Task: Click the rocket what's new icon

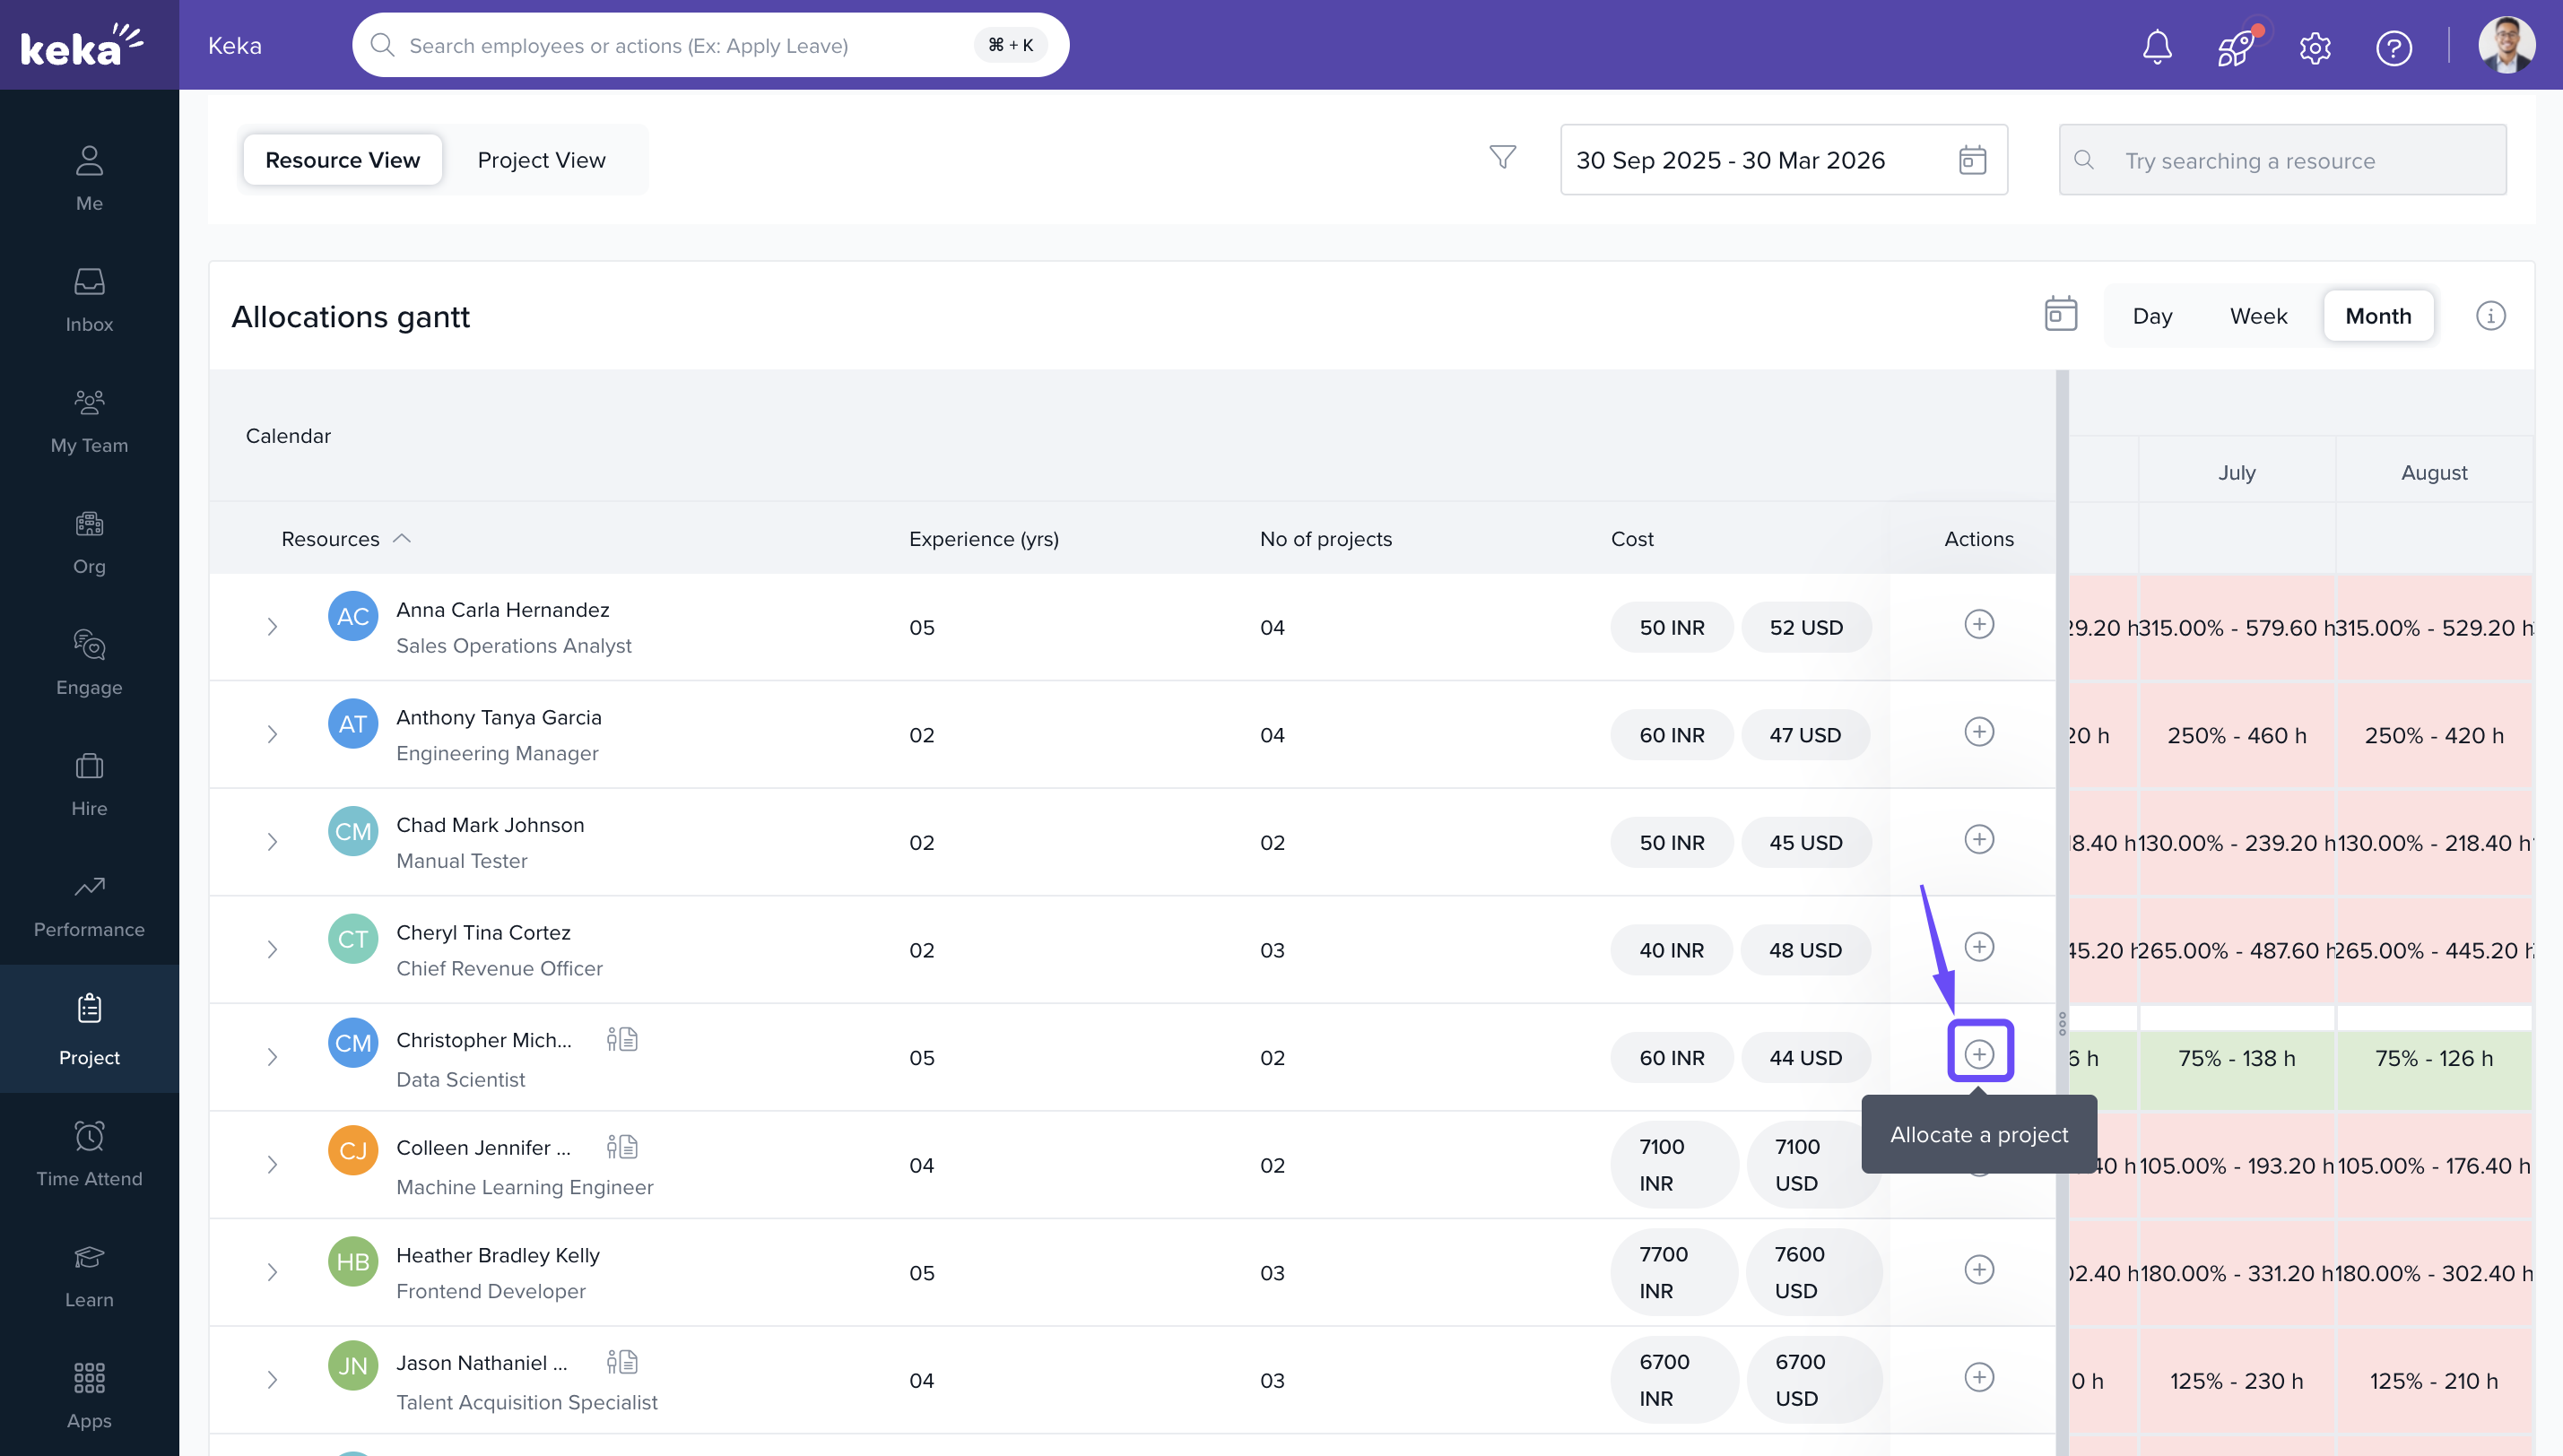Action: pos(2235,46)
